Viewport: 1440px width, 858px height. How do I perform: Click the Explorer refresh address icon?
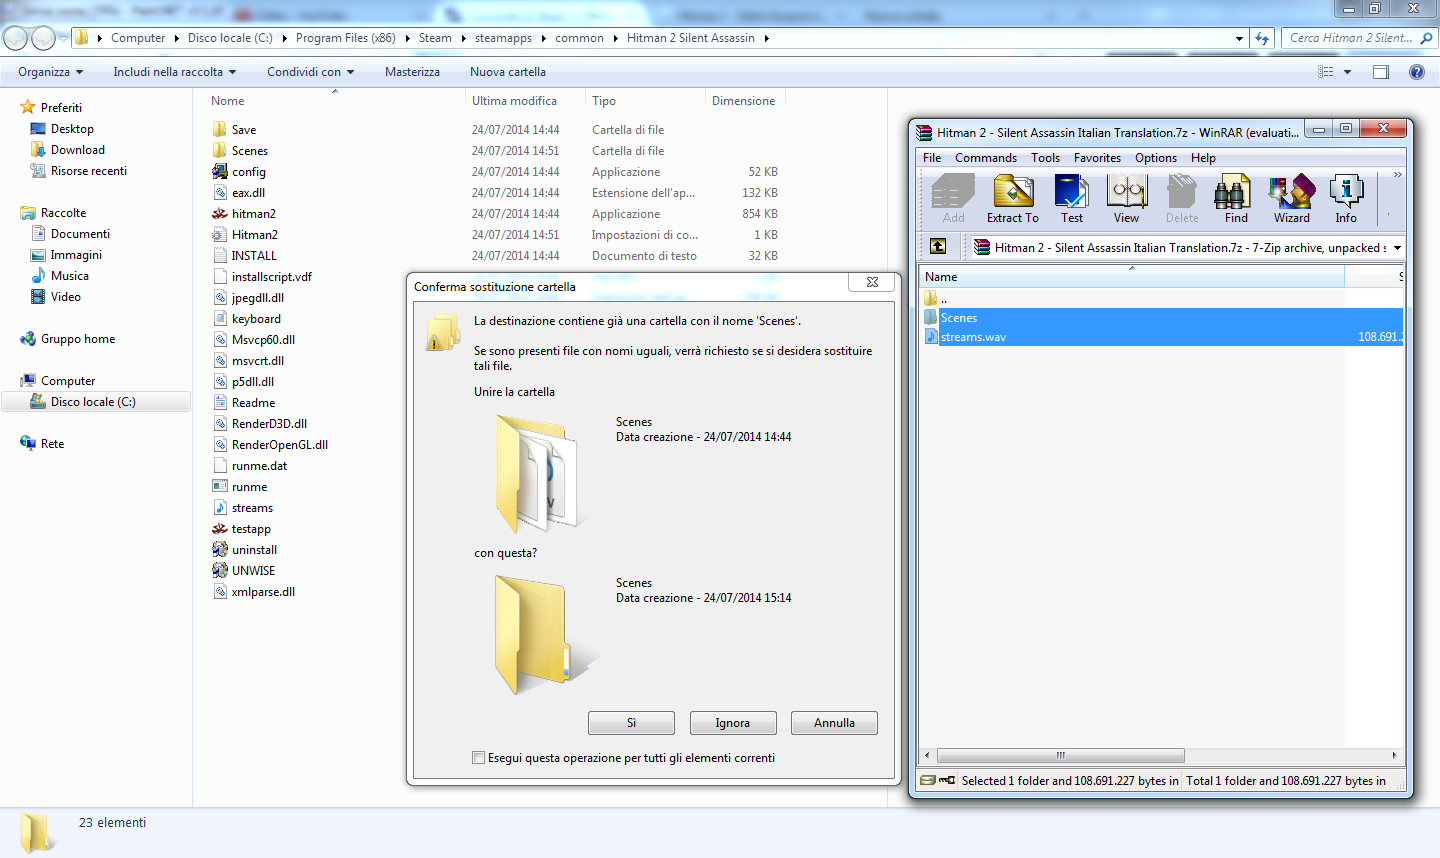pyautogui.click(x=1262, y=38)
